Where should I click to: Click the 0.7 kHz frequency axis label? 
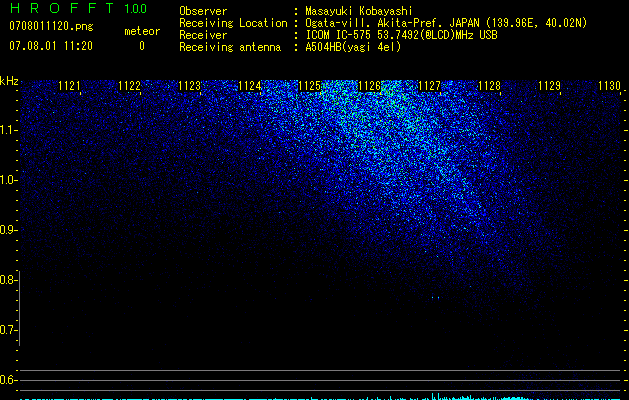(x=8, y=330)
